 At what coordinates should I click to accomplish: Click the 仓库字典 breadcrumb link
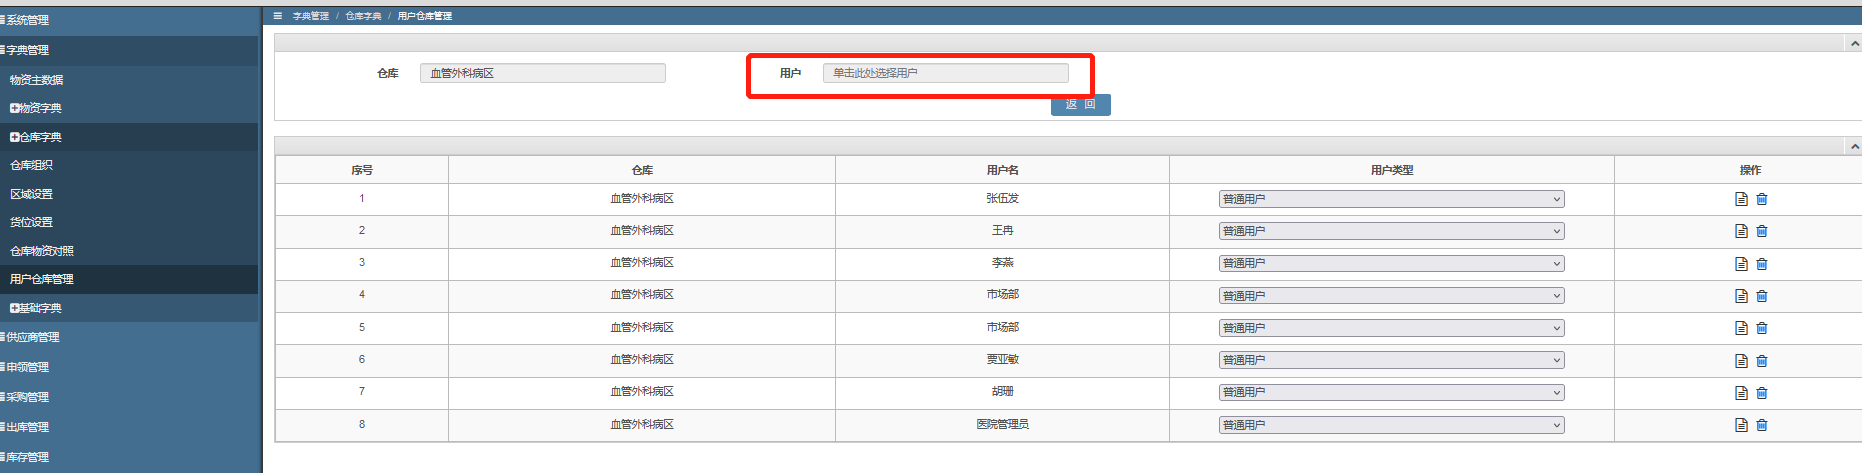pyautogui.click(x=363, y=16)
